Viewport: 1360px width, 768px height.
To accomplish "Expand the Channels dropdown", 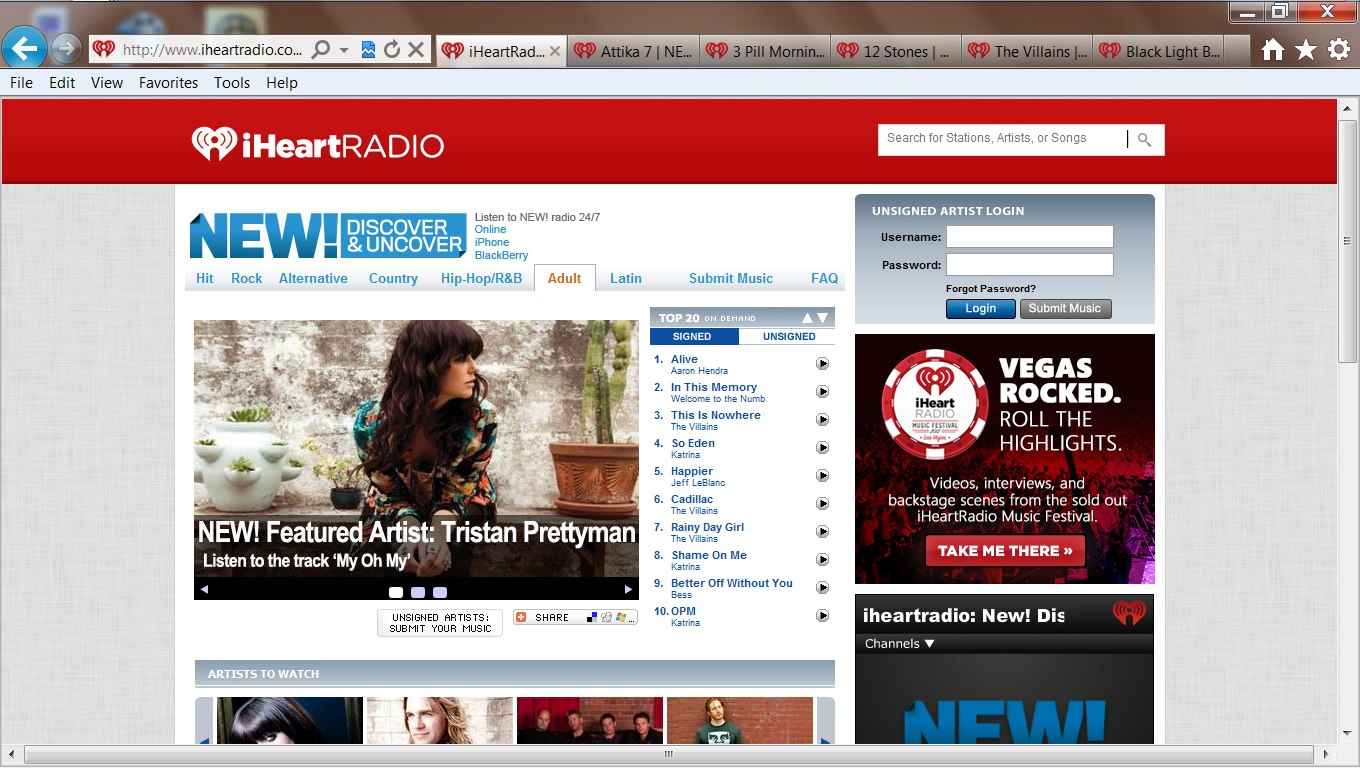I will pos(899,644).
